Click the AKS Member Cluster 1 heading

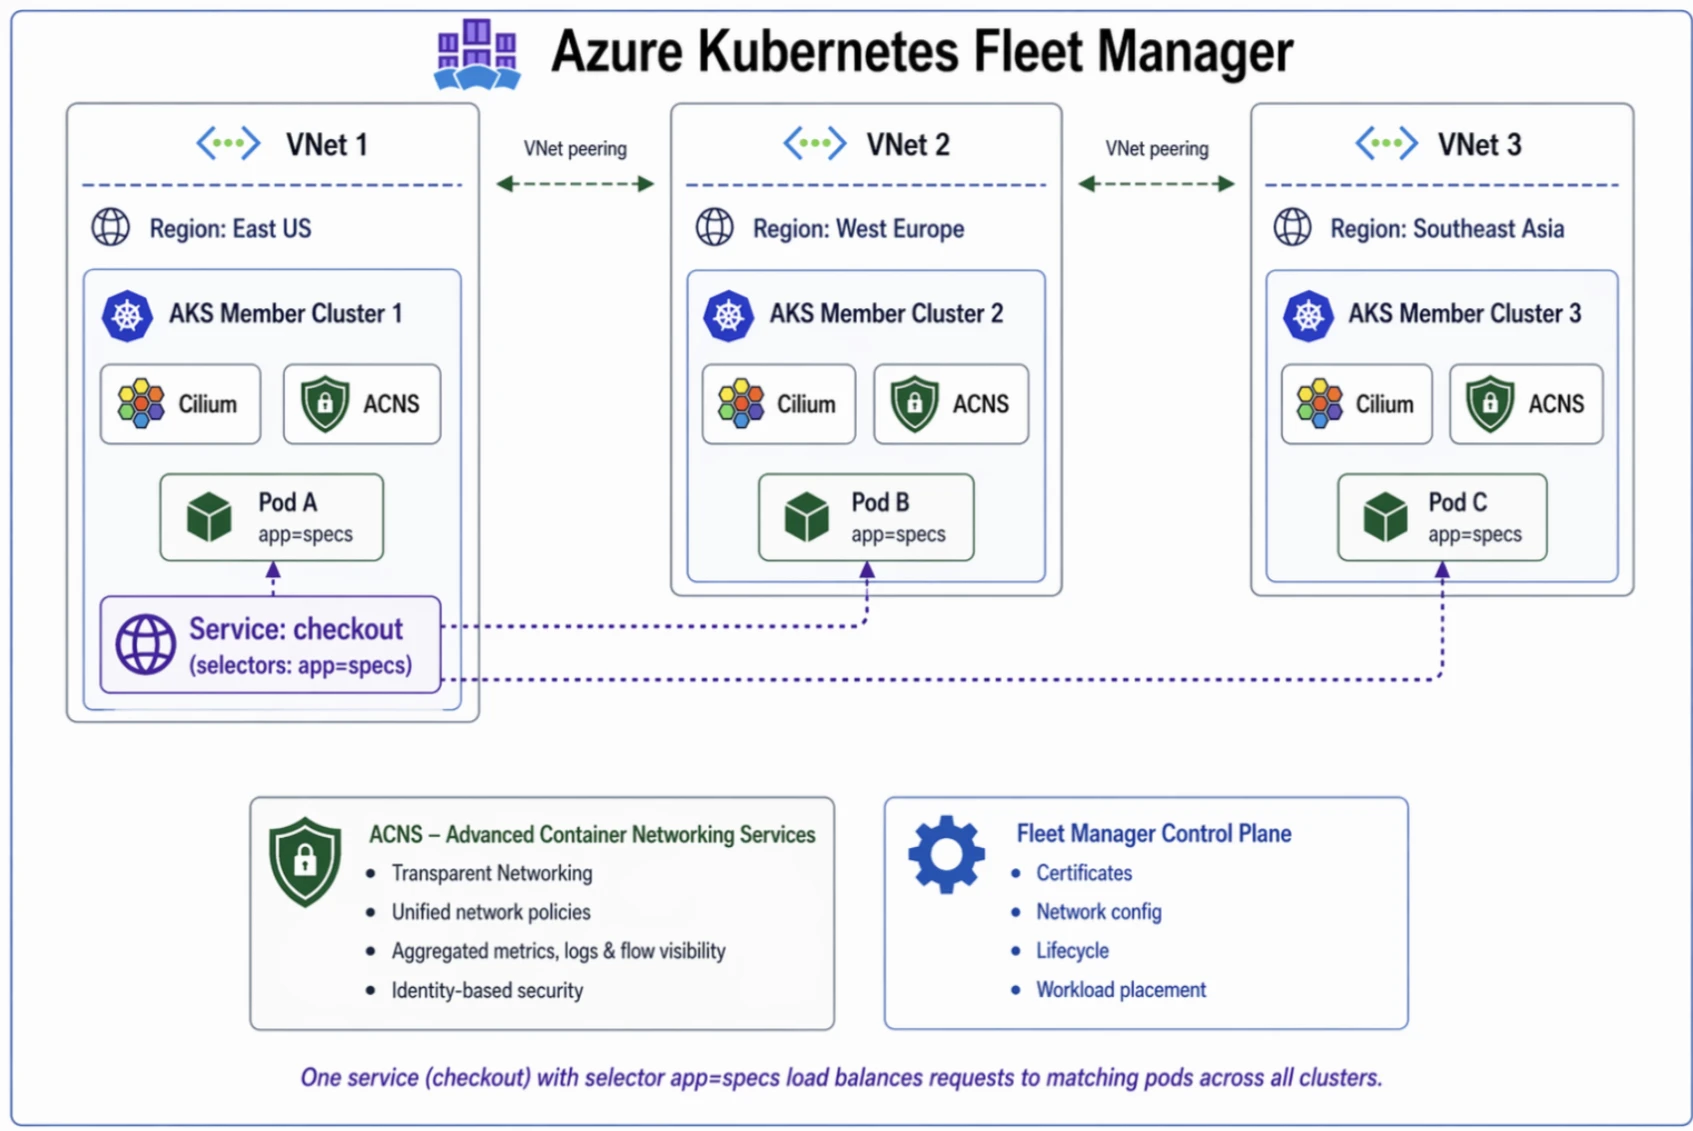pos(285,314)
